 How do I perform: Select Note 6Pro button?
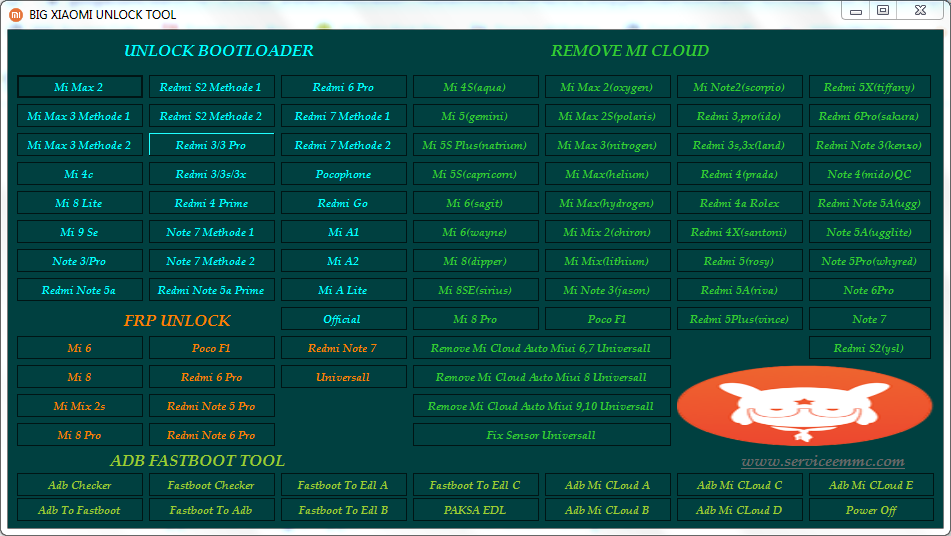(870, 290)
